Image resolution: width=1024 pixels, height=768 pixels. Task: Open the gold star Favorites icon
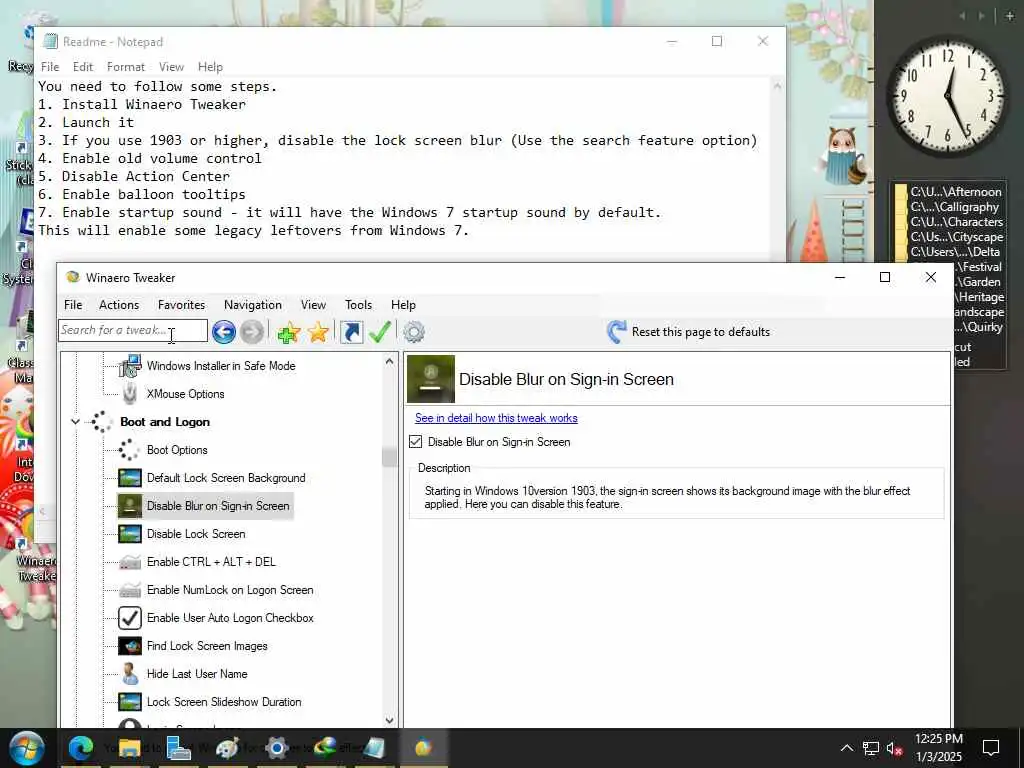pos(319,332)
